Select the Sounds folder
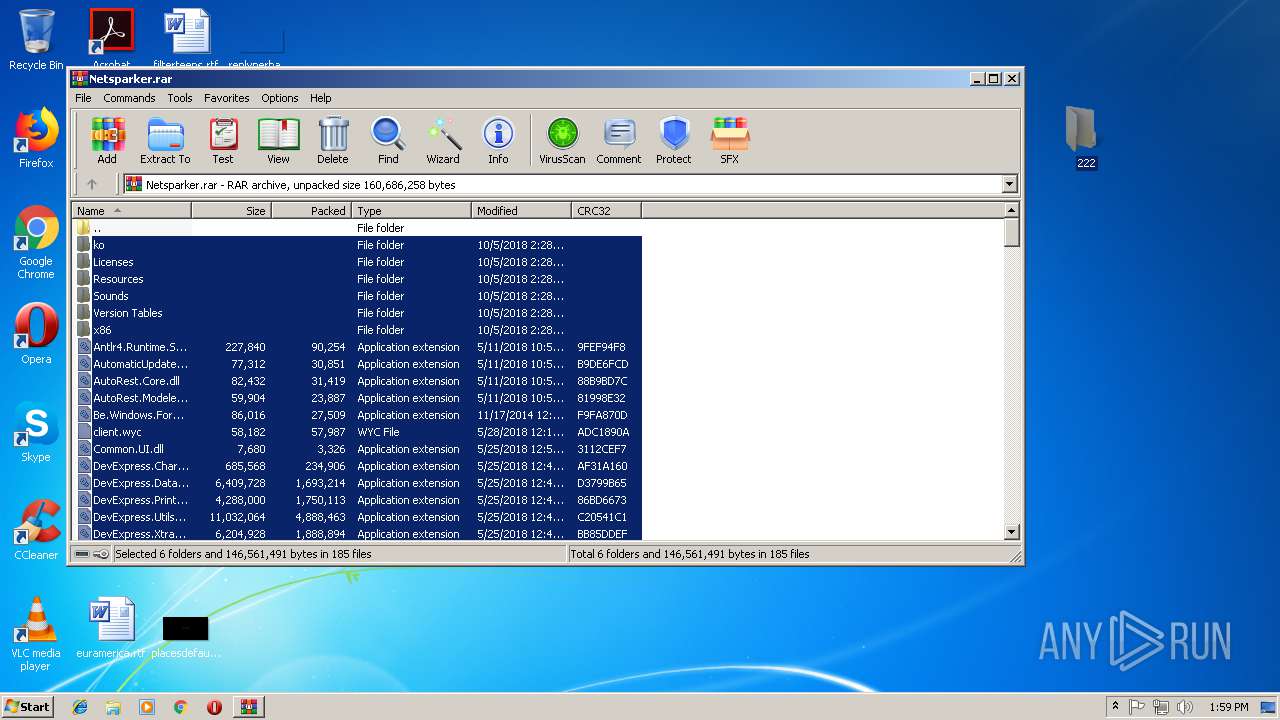The image size is (1280, 720). pyautogui.click(x=358, y=296)
